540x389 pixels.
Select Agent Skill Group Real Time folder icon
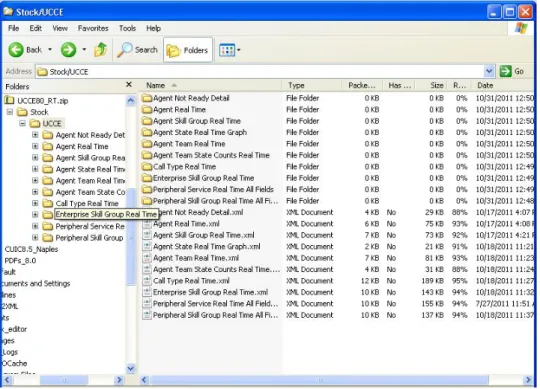point(147,121)
